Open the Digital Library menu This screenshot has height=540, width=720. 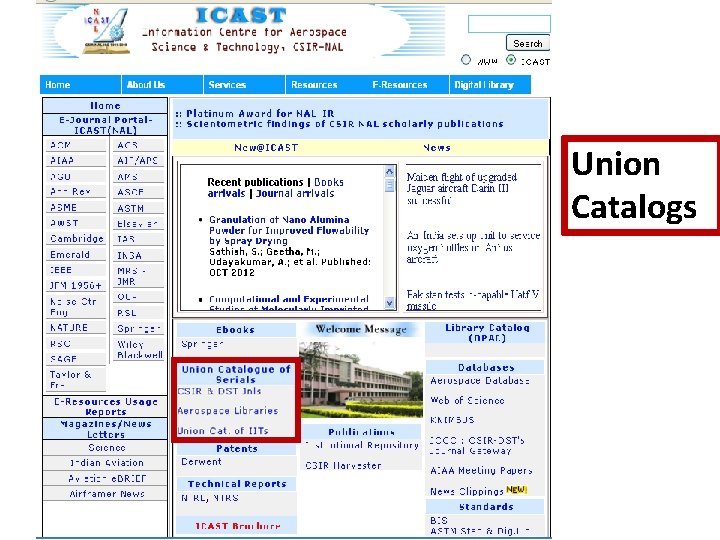coord(490,84)
